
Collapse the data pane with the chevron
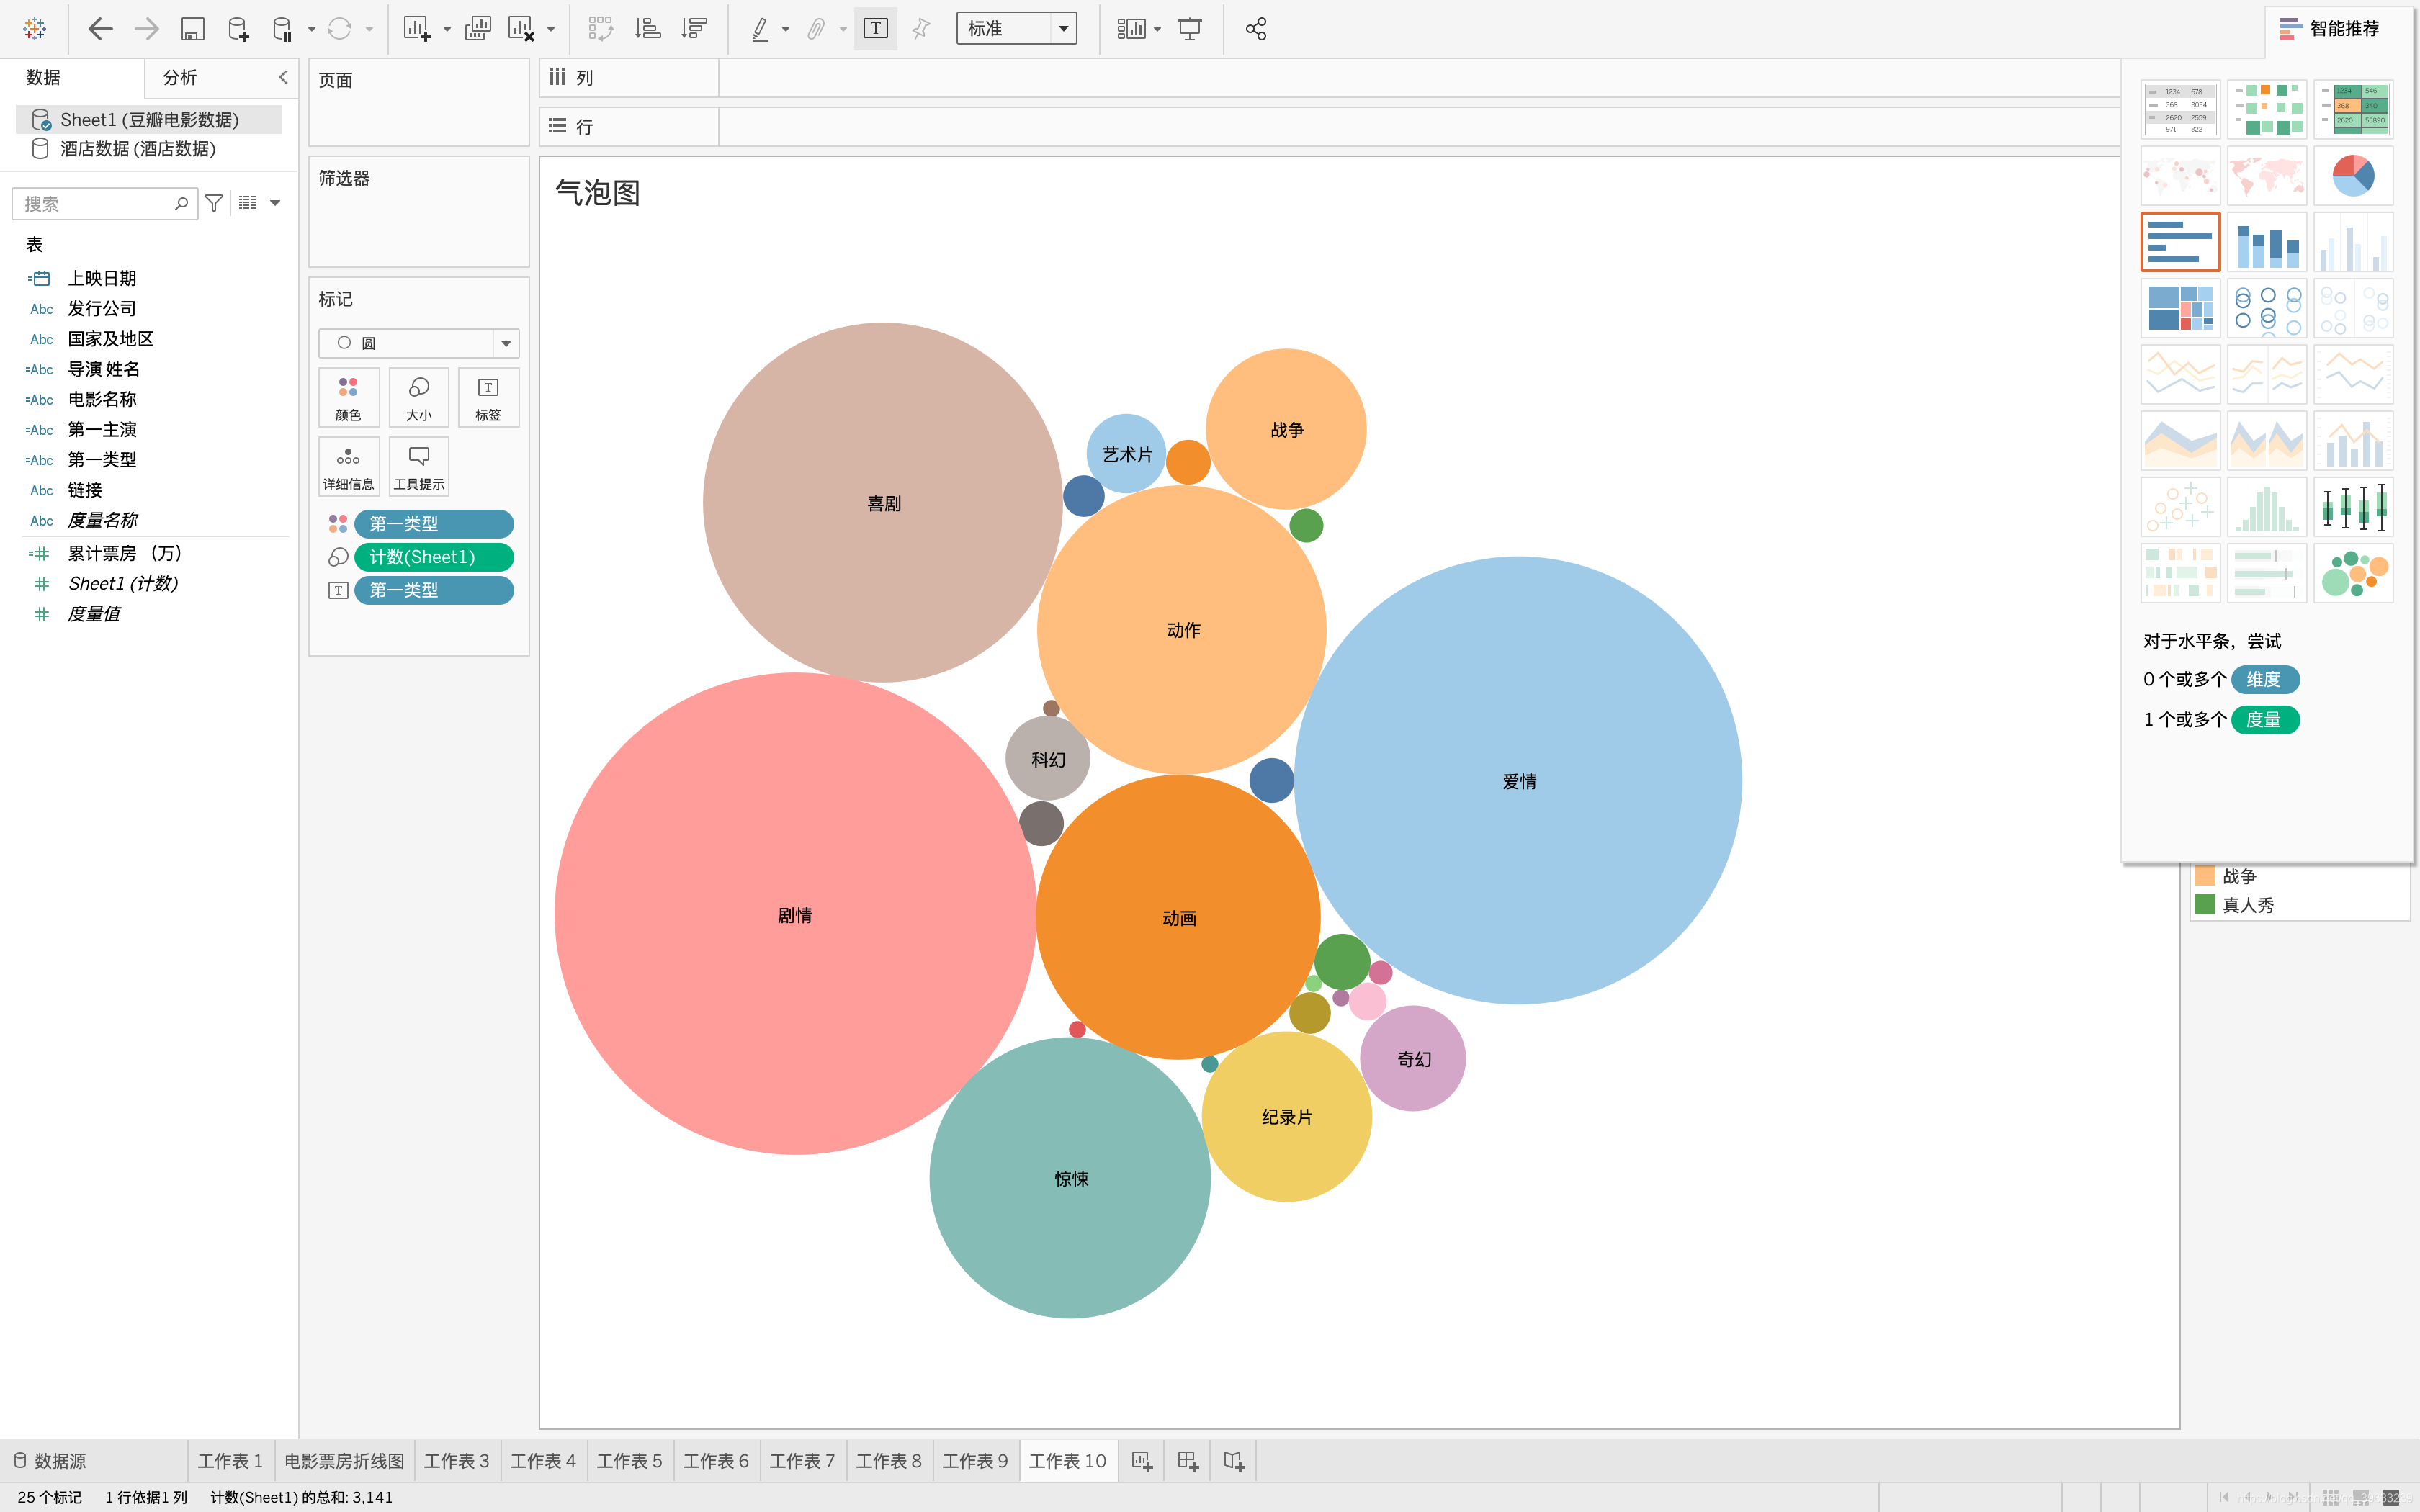point(283,77)
